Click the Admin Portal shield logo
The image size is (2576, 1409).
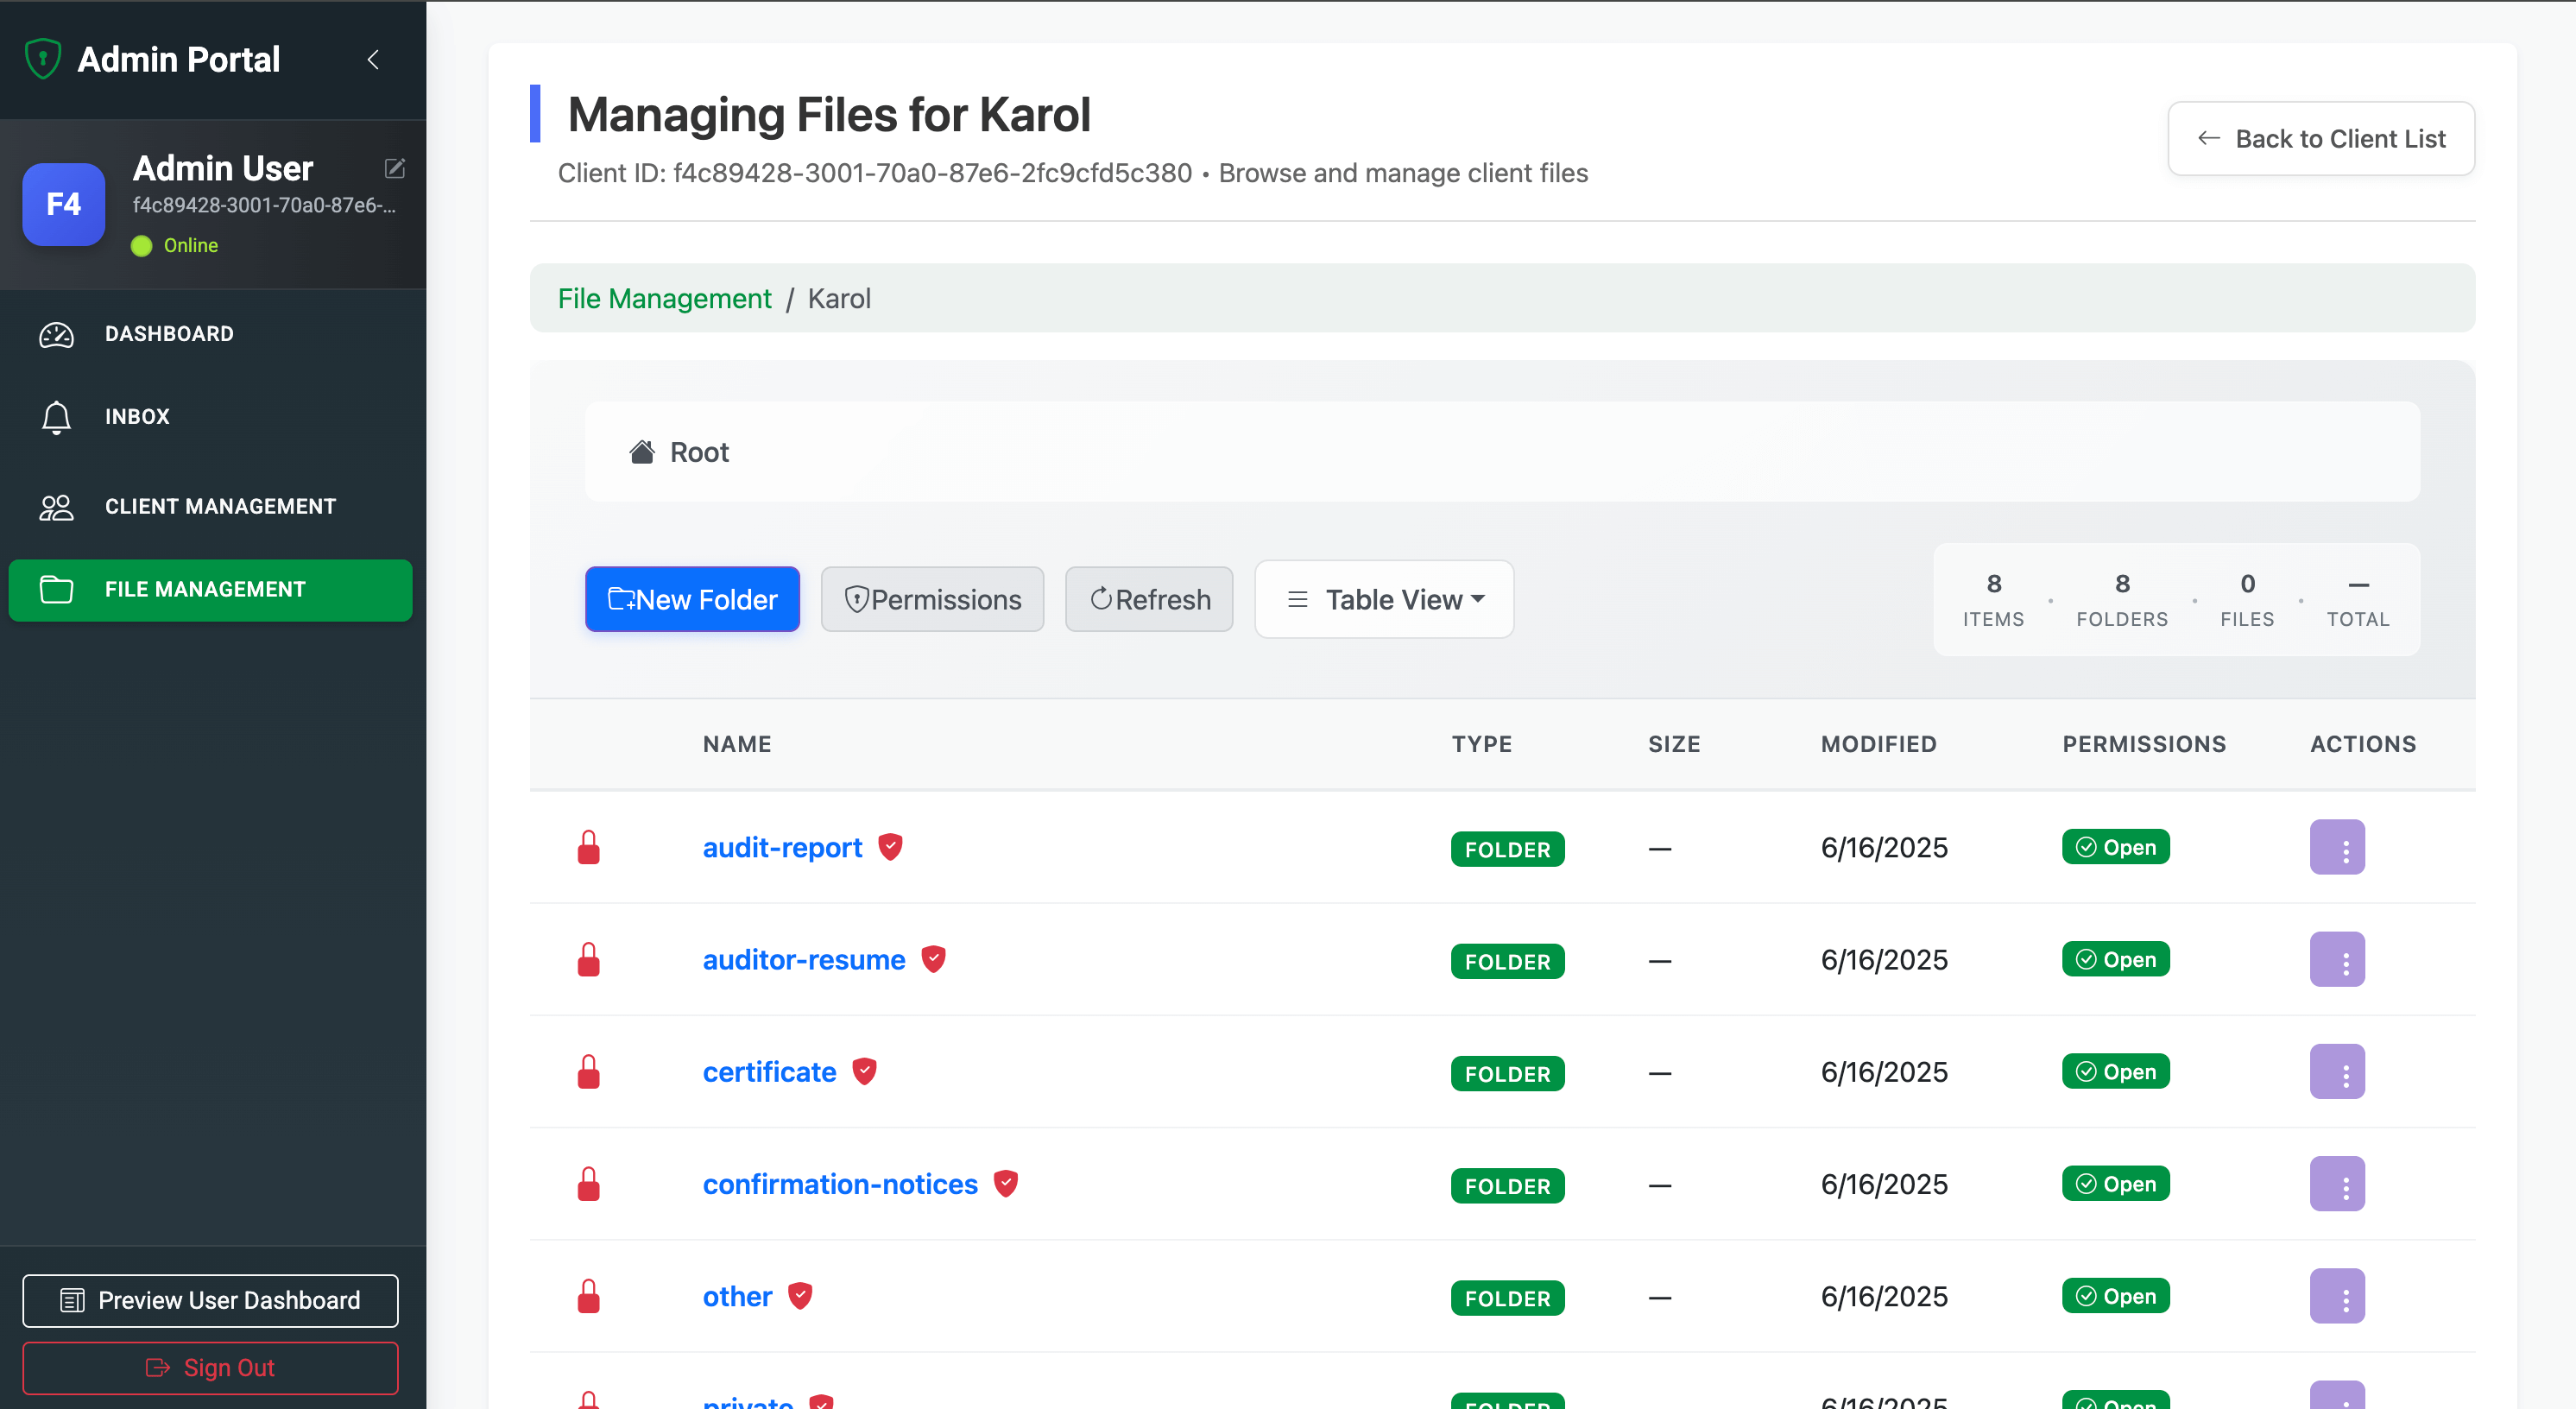43,58
